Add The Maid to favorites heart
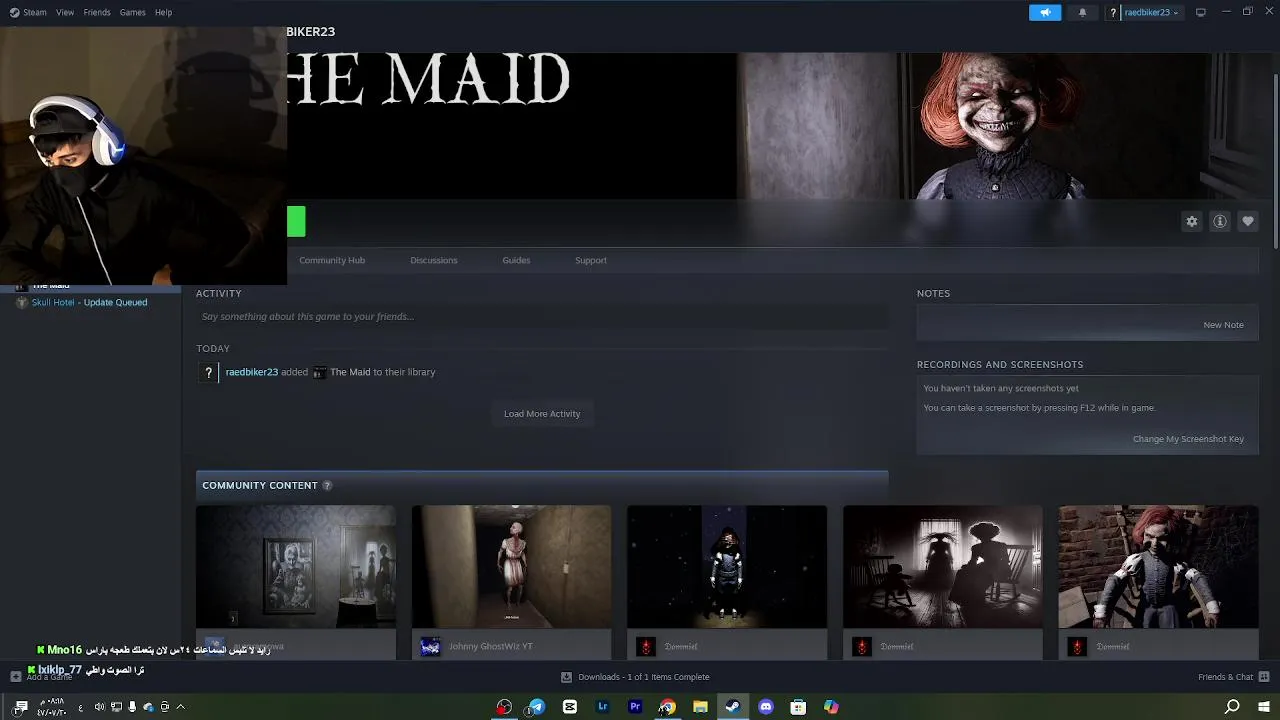 click(1248, 221)
